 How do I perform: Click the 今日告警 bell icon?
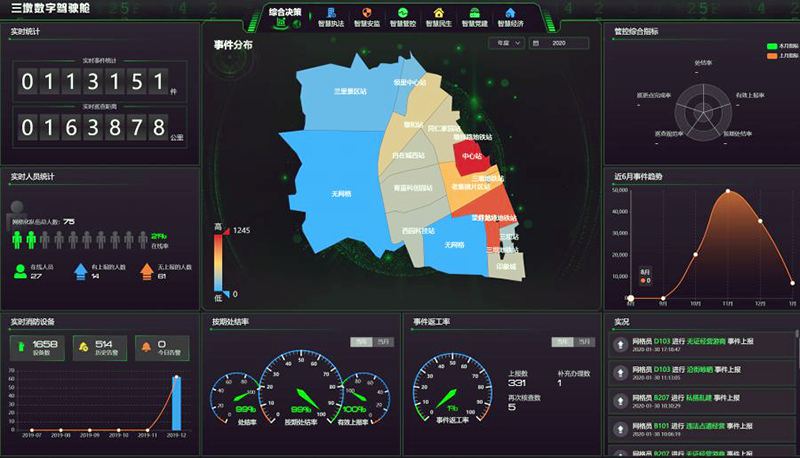point(146,347)
